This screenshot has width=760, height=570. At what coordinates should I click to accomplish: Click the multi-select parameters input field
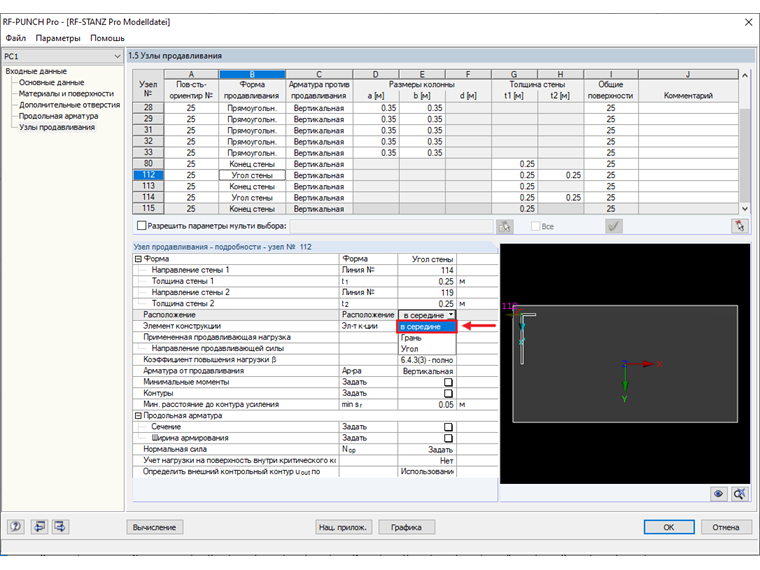(391, 226)
